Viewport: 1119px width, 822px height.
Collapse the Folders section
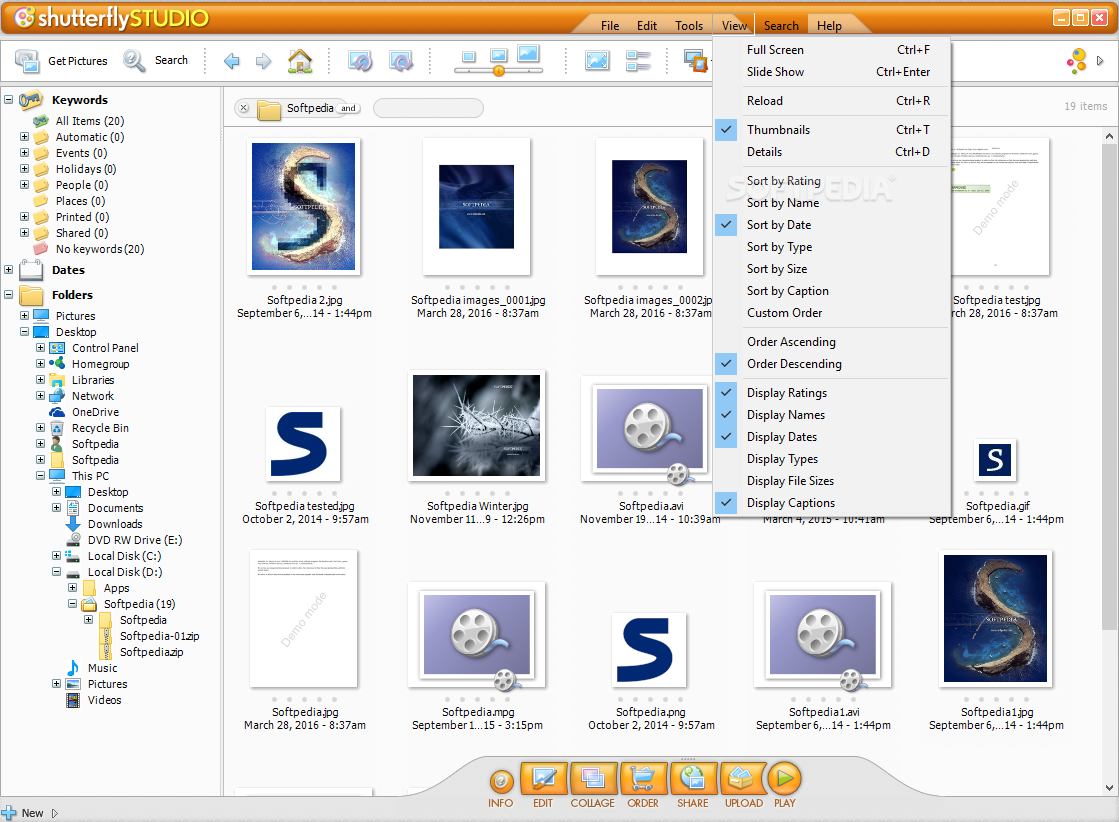9,295
